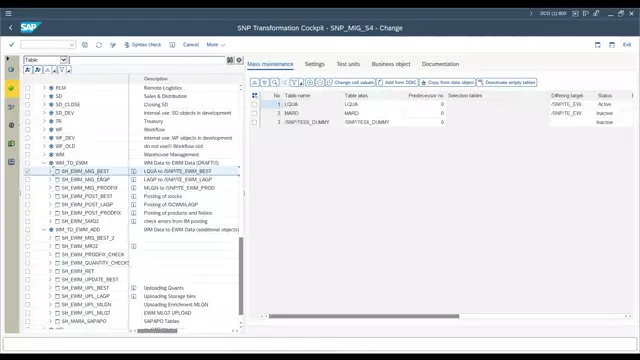
Task: Click the Exit button
Action: pos(627,44)
